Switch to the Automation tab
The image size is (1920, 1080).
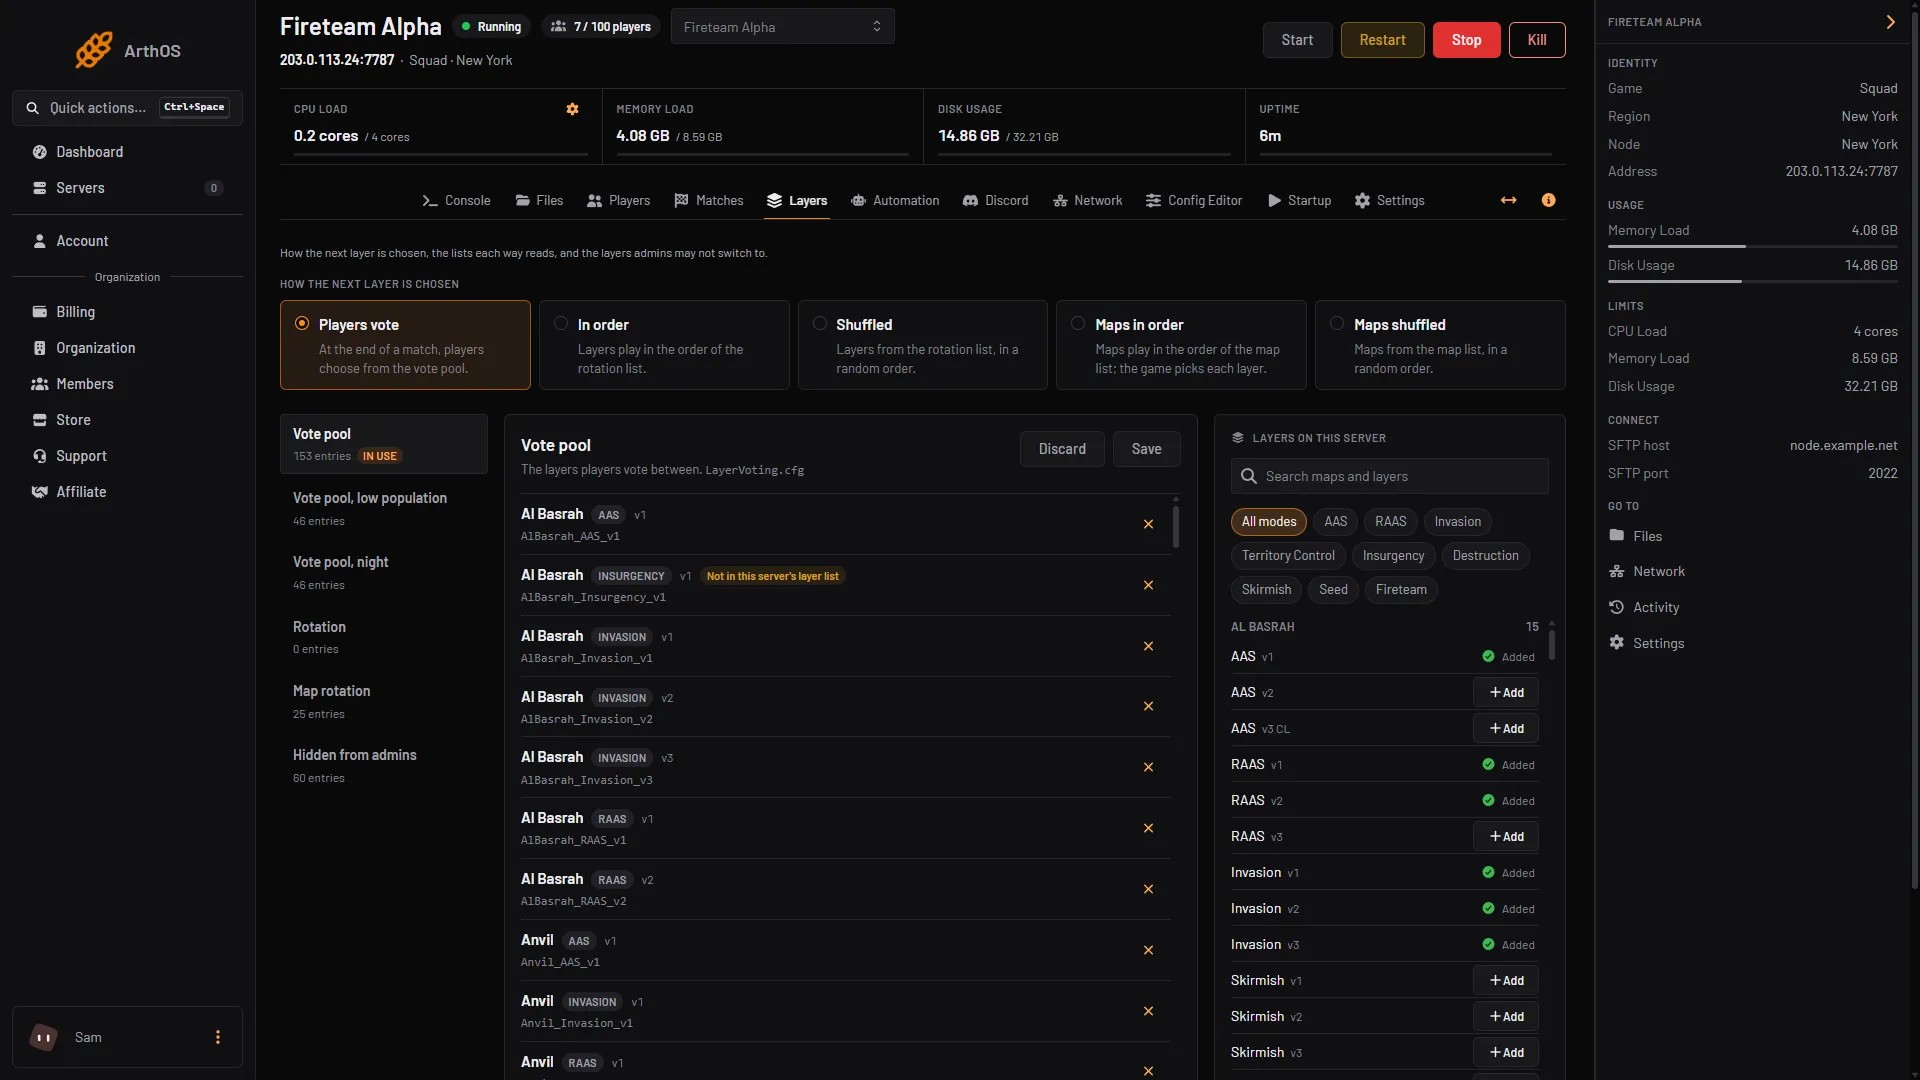click(x=895, y=201)
